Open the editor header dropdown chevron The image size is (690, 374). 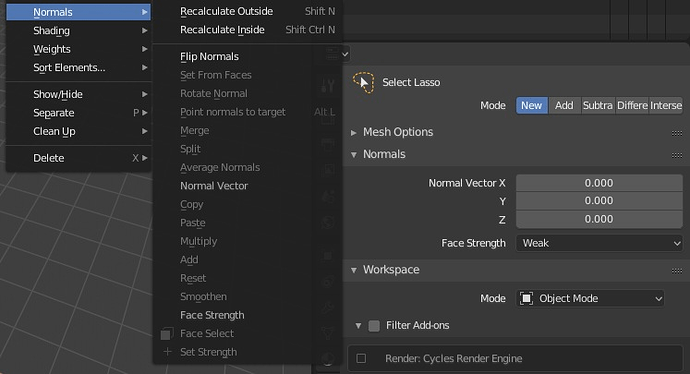(345, 55)
